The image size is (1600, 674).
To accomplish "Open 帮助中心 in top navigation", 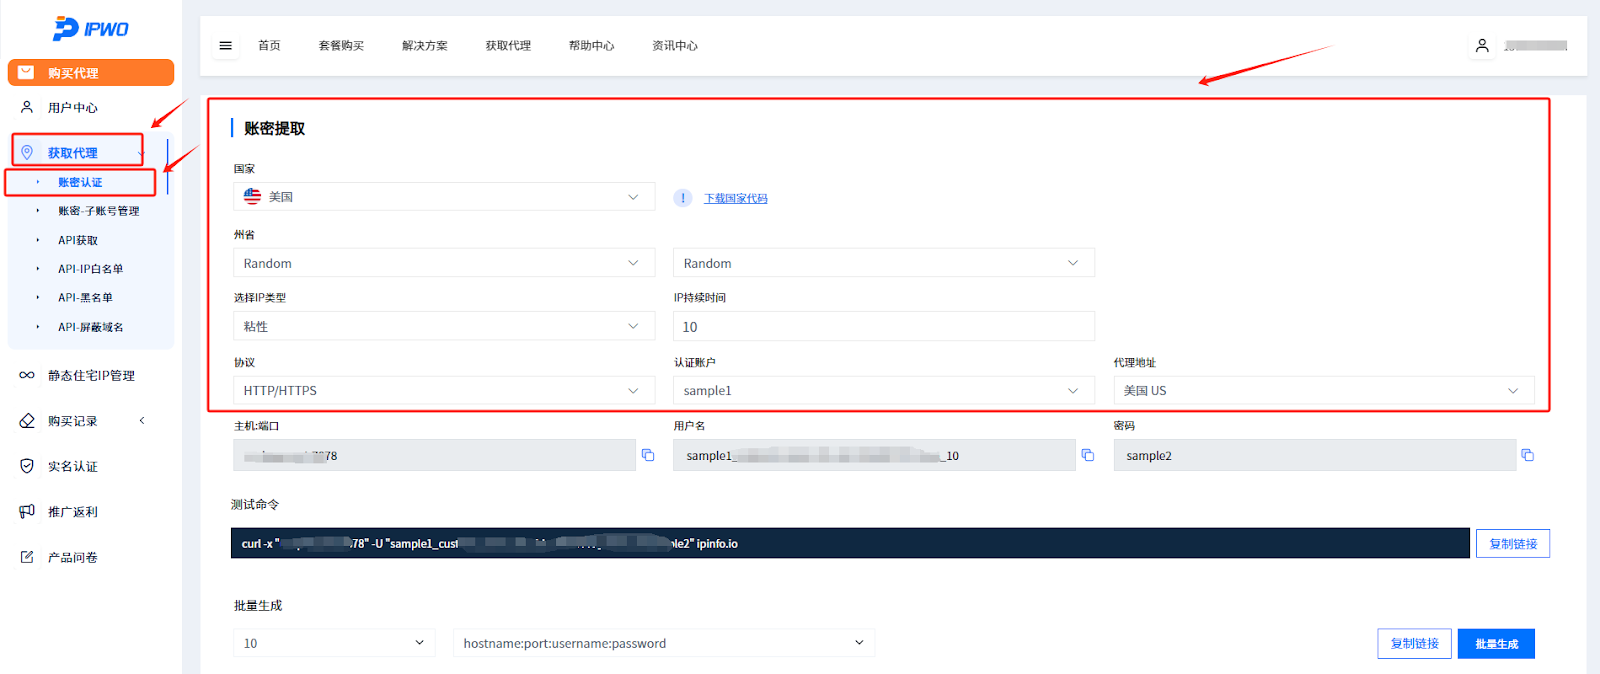I will [x=591, y=46].
